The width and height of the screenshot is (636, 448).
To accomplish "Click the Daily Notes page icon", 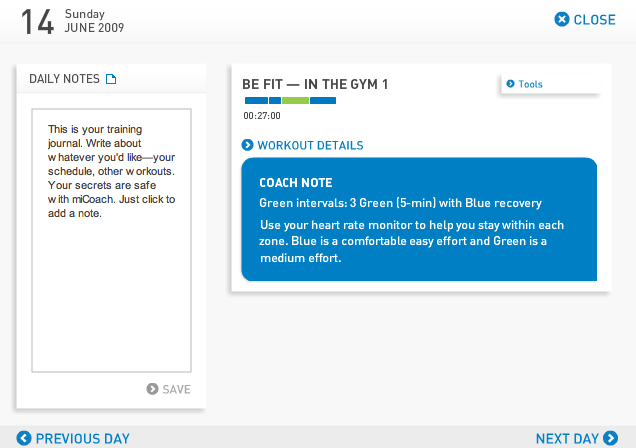I will tap(111, 79).
